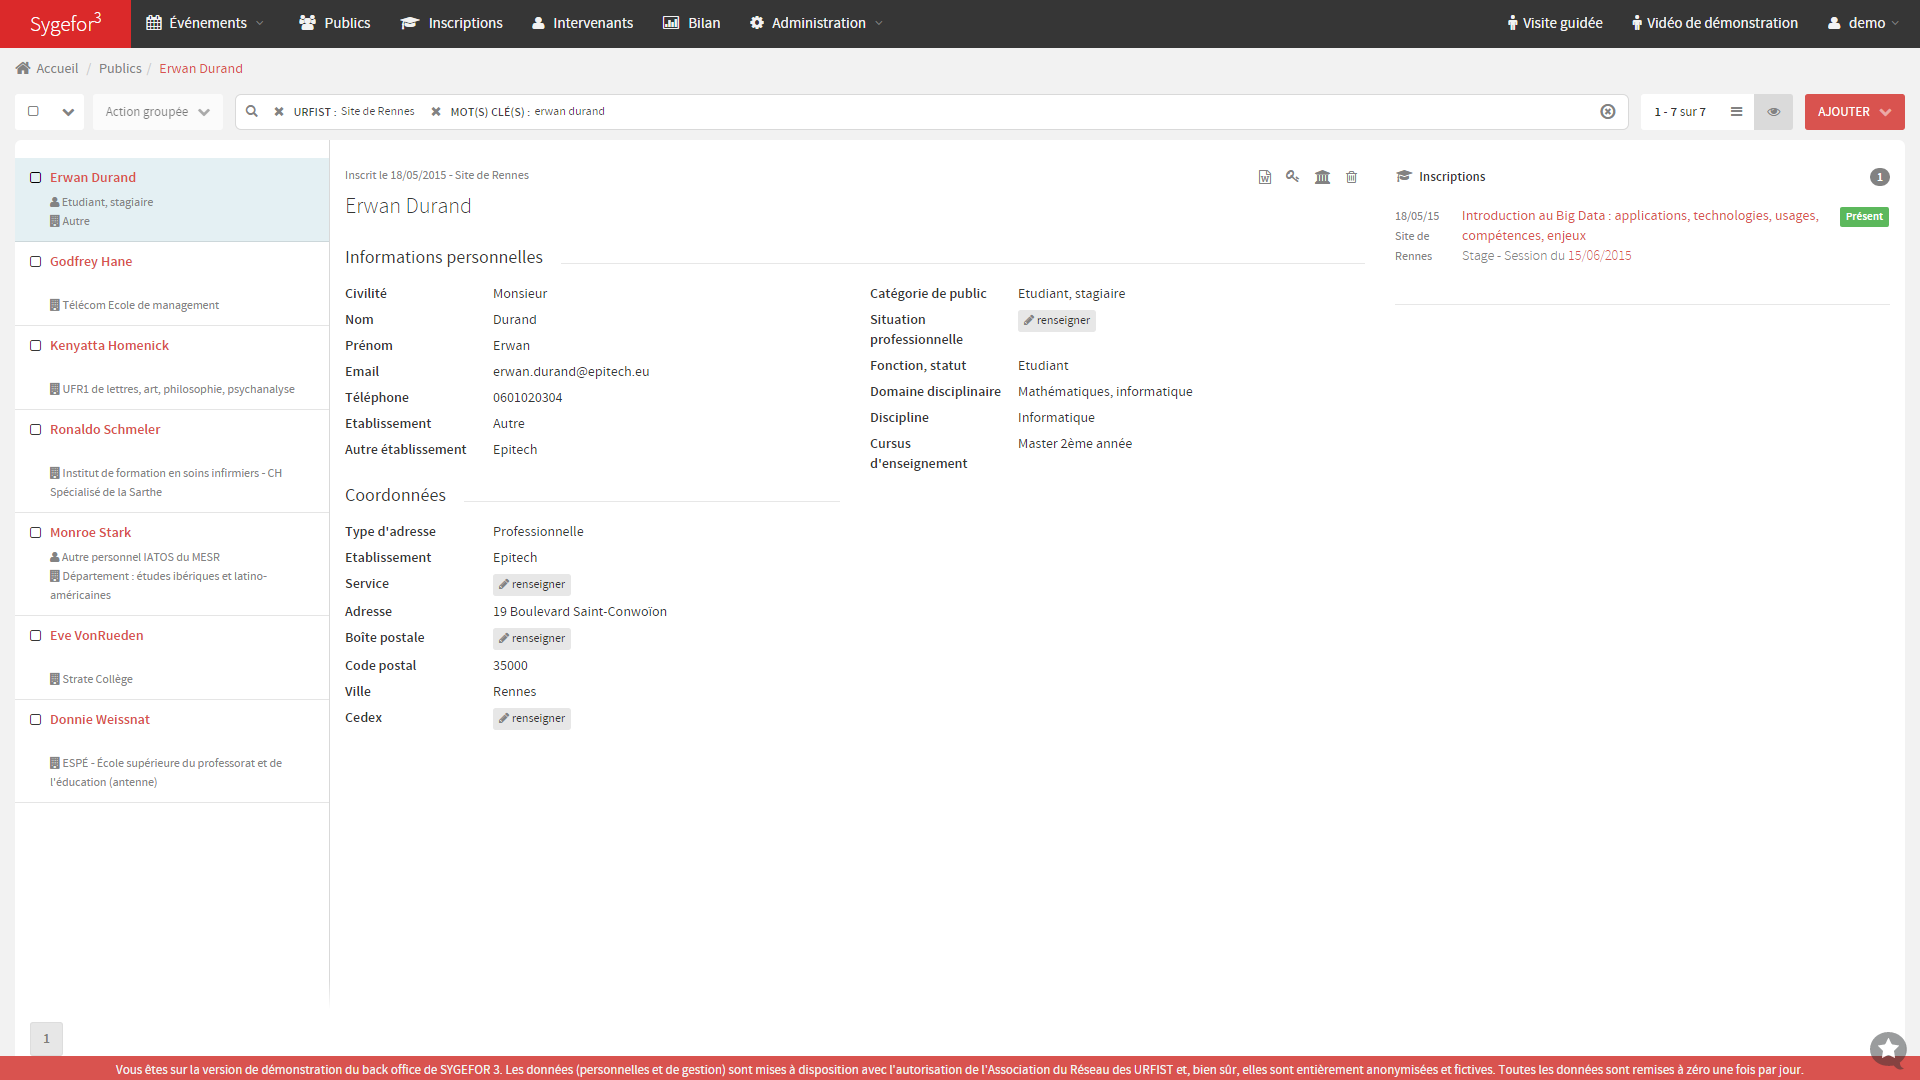Toggle the eye detail view button
1920x1080 pixels.
(x=1773, y=112)
